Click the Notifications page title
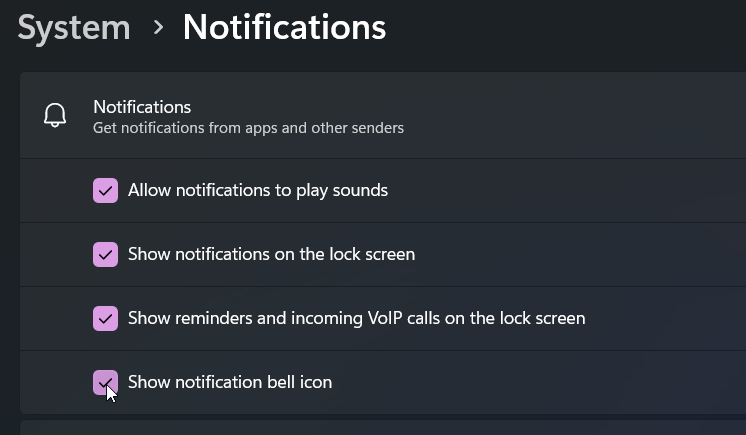Image resolution: width=746 pixels, height=435 pixels. (x=284, y=27)
